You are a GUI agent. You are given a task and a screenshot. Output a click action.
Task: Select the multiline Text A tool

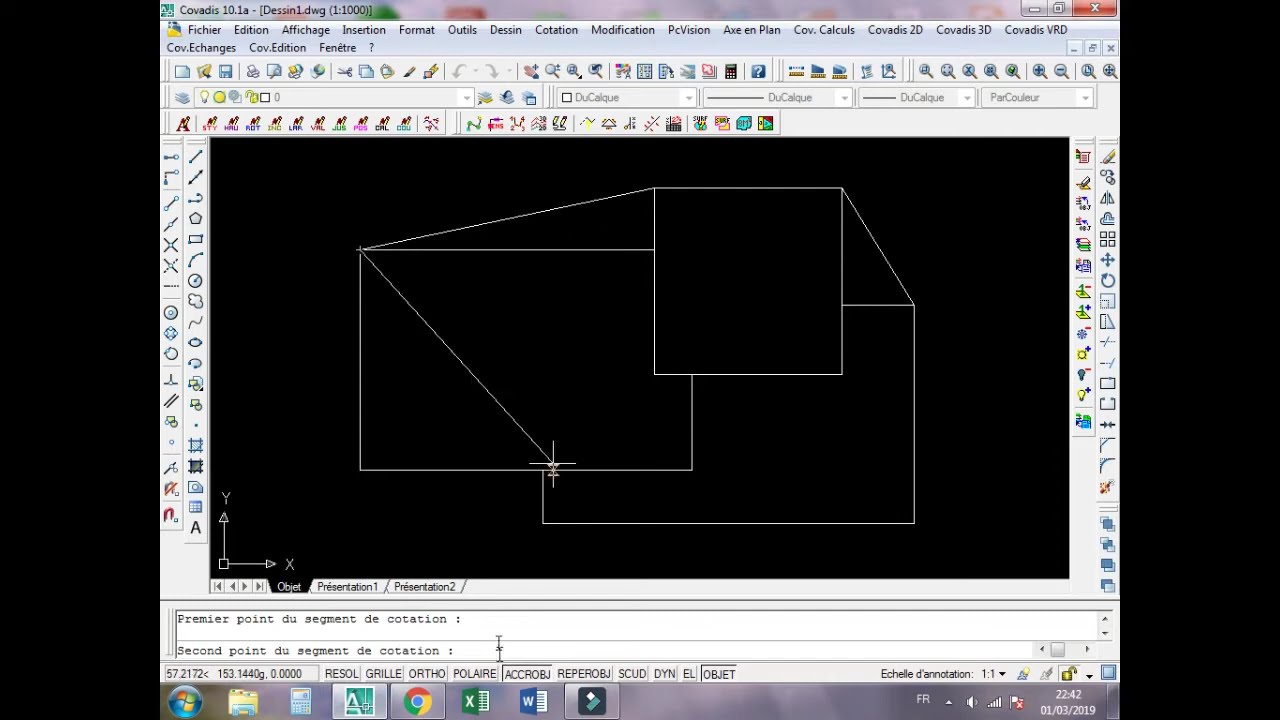[x=195, y=528]
